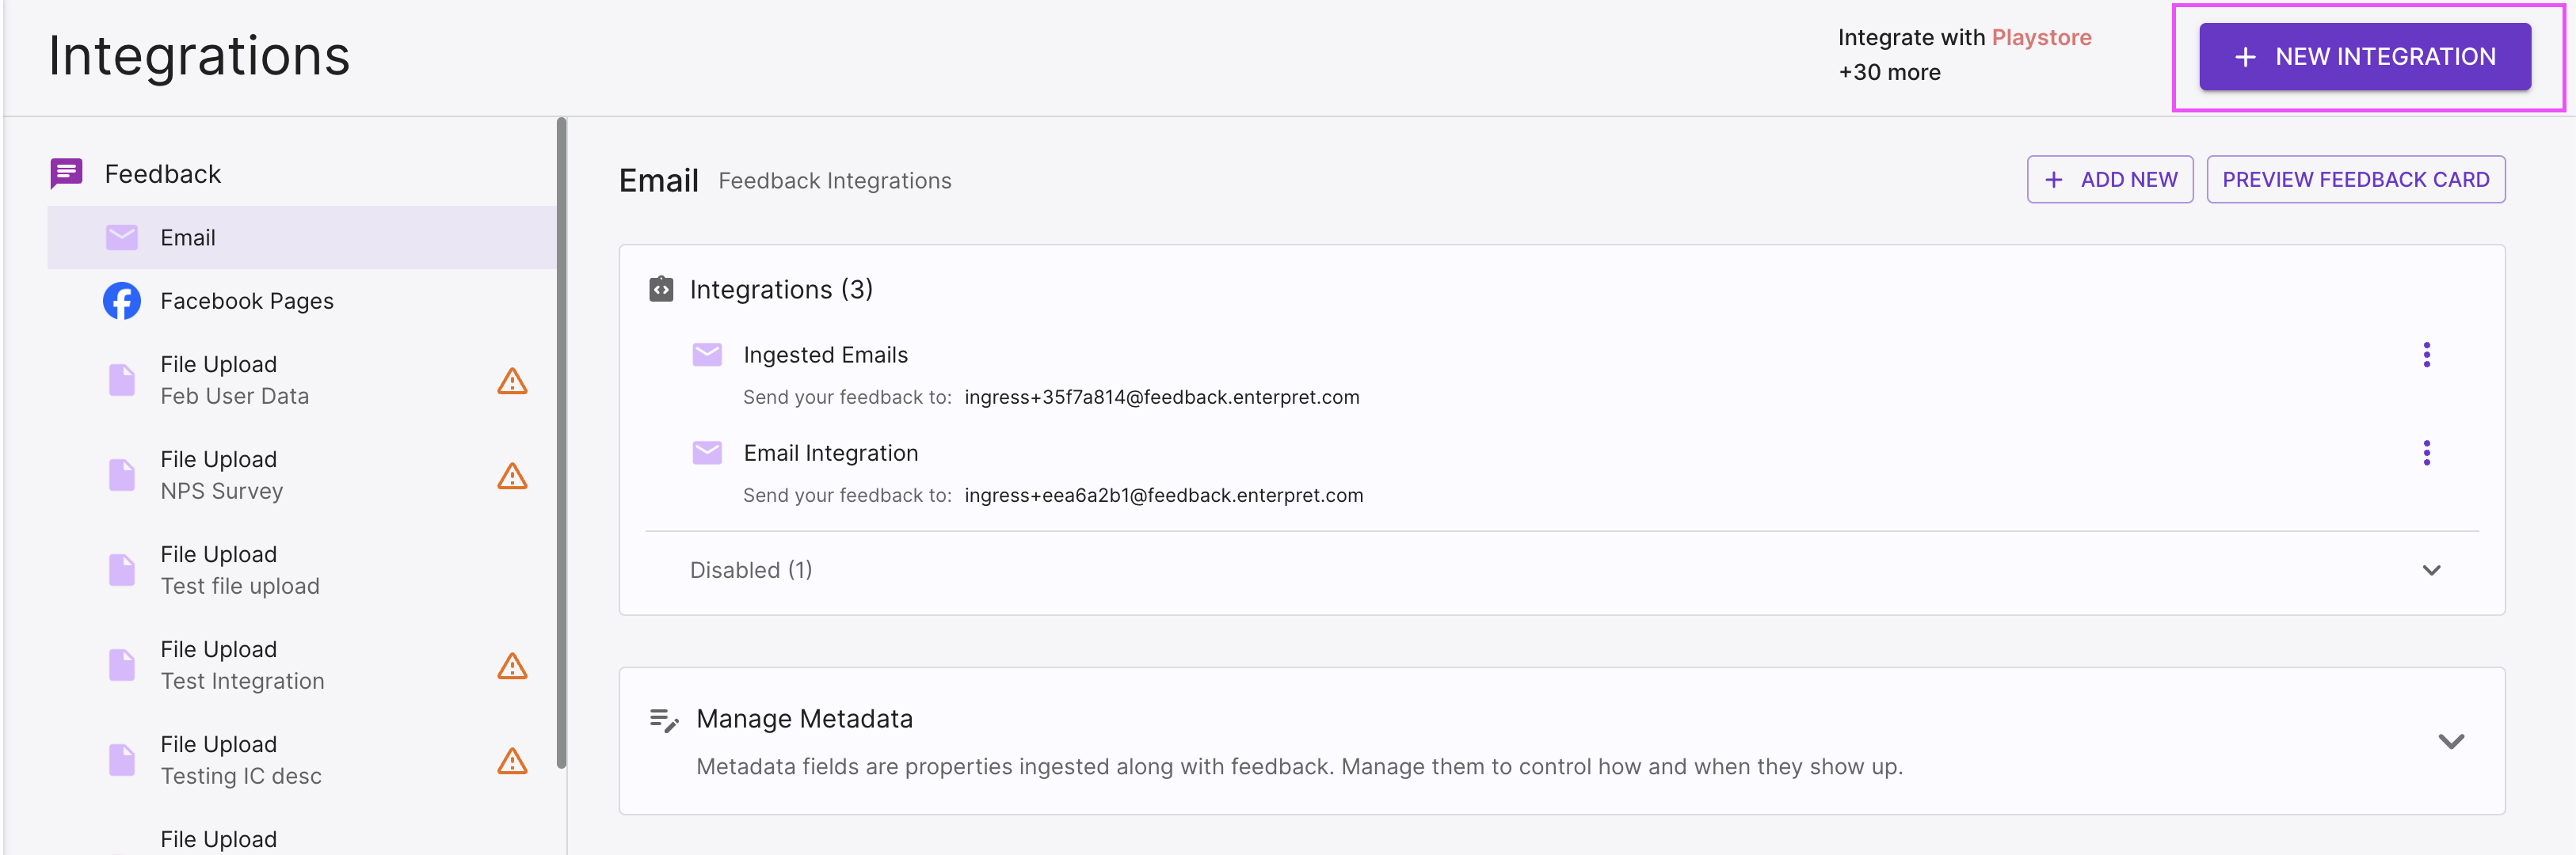Click the Facebook Pages logo icon
The width and height of the screenshot is (2576, 855).
tap(122, 301)
